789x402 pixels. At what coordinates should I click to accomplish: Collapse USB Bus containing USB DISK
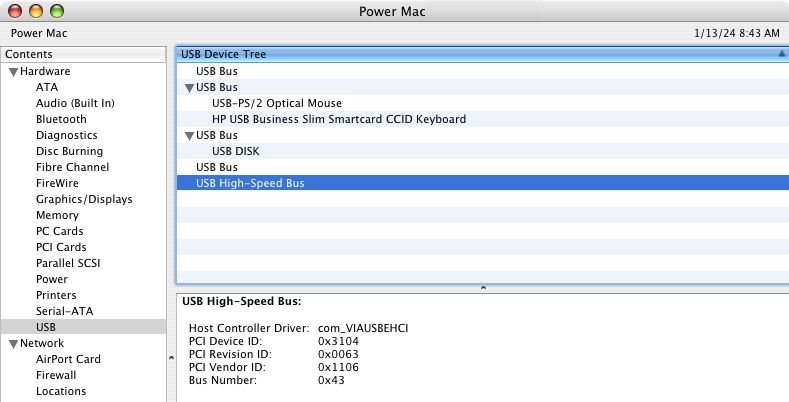(x=189, y=136)
